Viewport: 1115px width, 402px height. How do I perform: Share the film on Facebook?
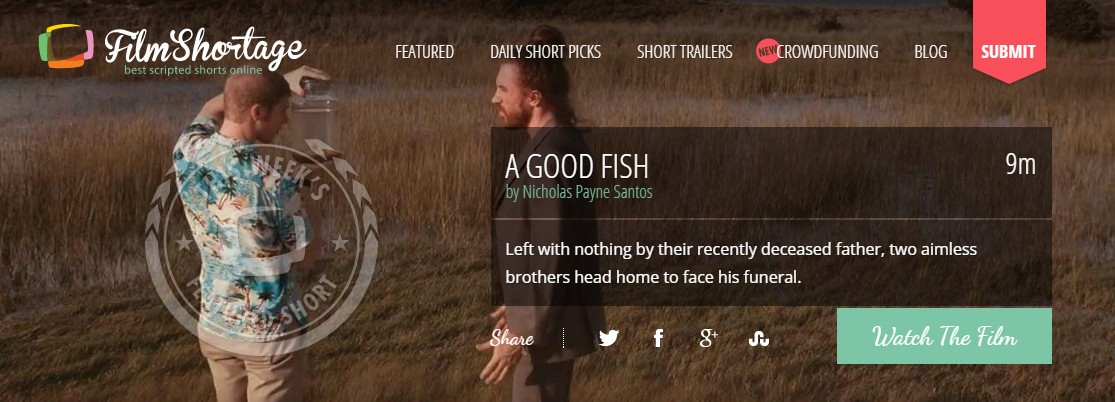pyautogui.click(x=658, y=338)
